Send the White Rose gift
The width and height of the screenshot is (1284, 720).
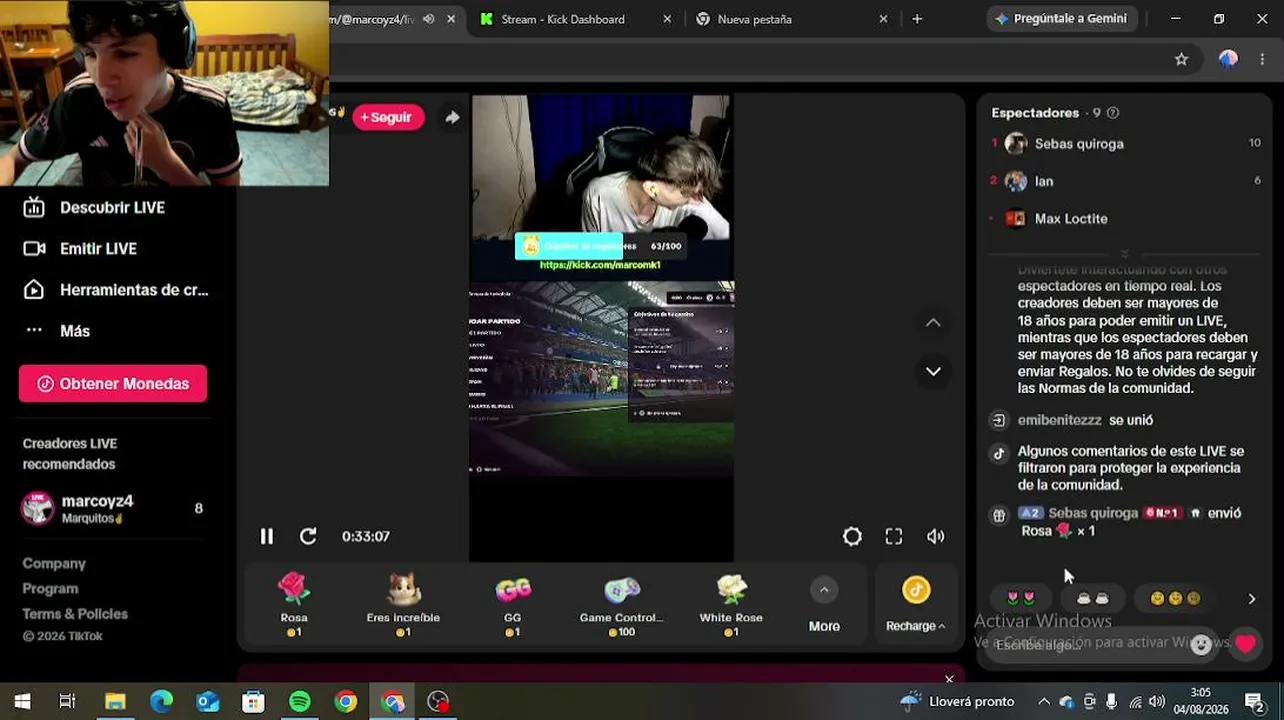coord(731,604)
